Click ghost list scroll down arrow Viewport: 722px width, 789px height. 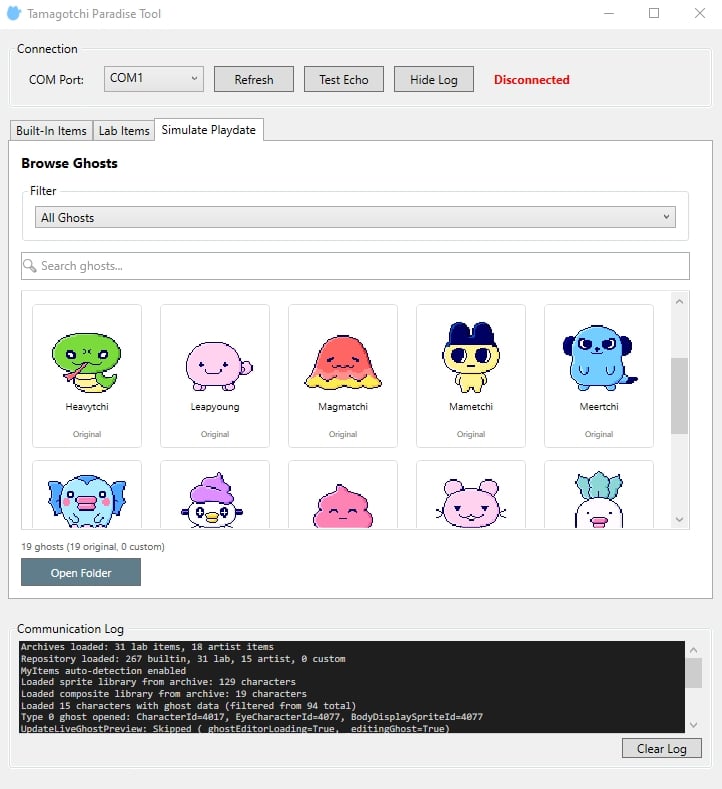point(679,519)
